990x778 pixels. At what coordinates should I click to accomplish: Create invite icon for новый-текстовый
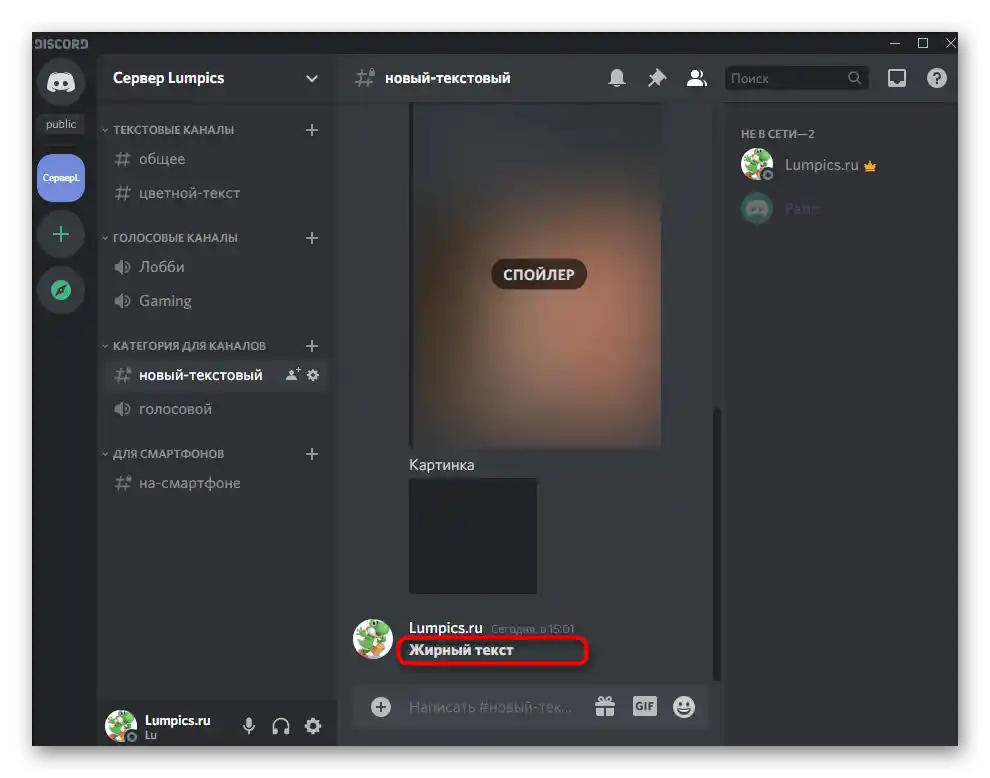292,374
